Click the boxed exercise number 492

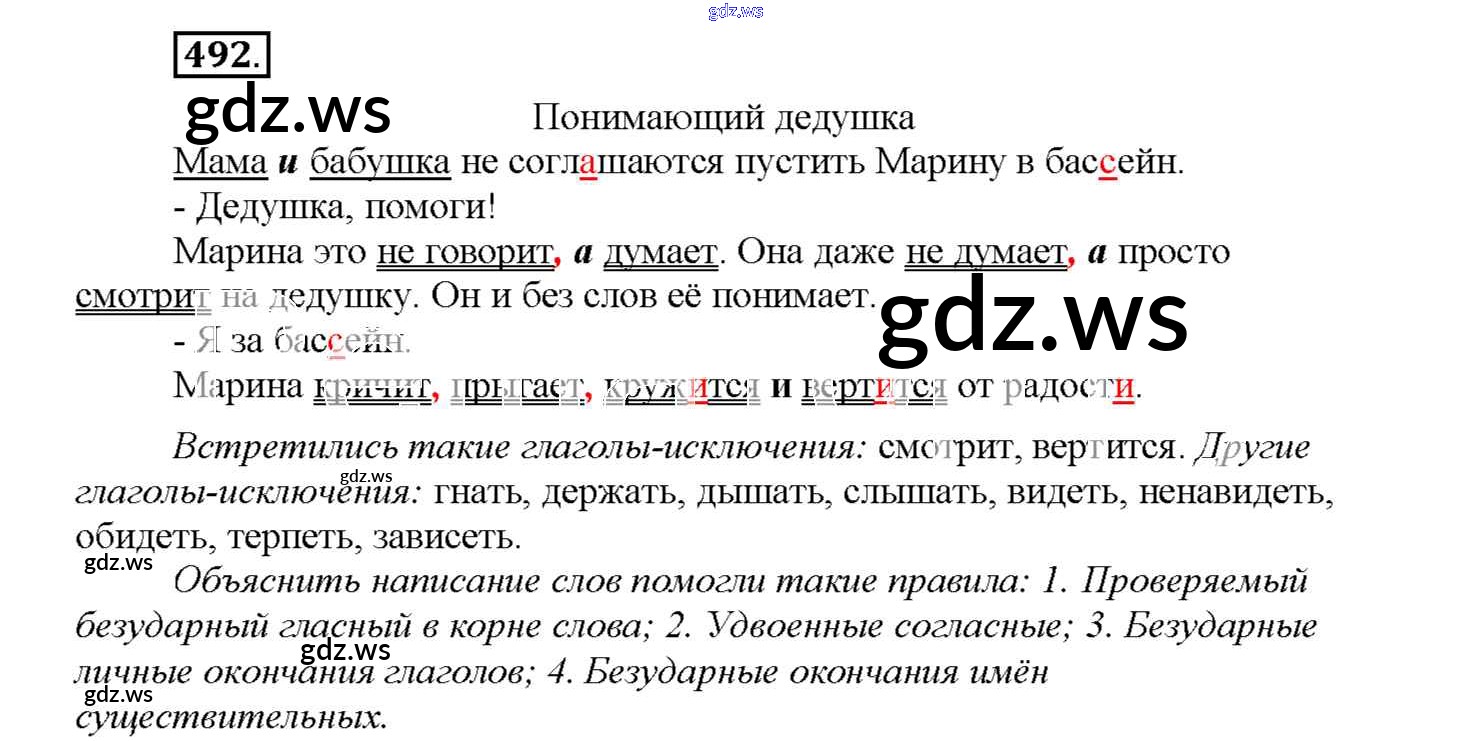click(223, 55)
